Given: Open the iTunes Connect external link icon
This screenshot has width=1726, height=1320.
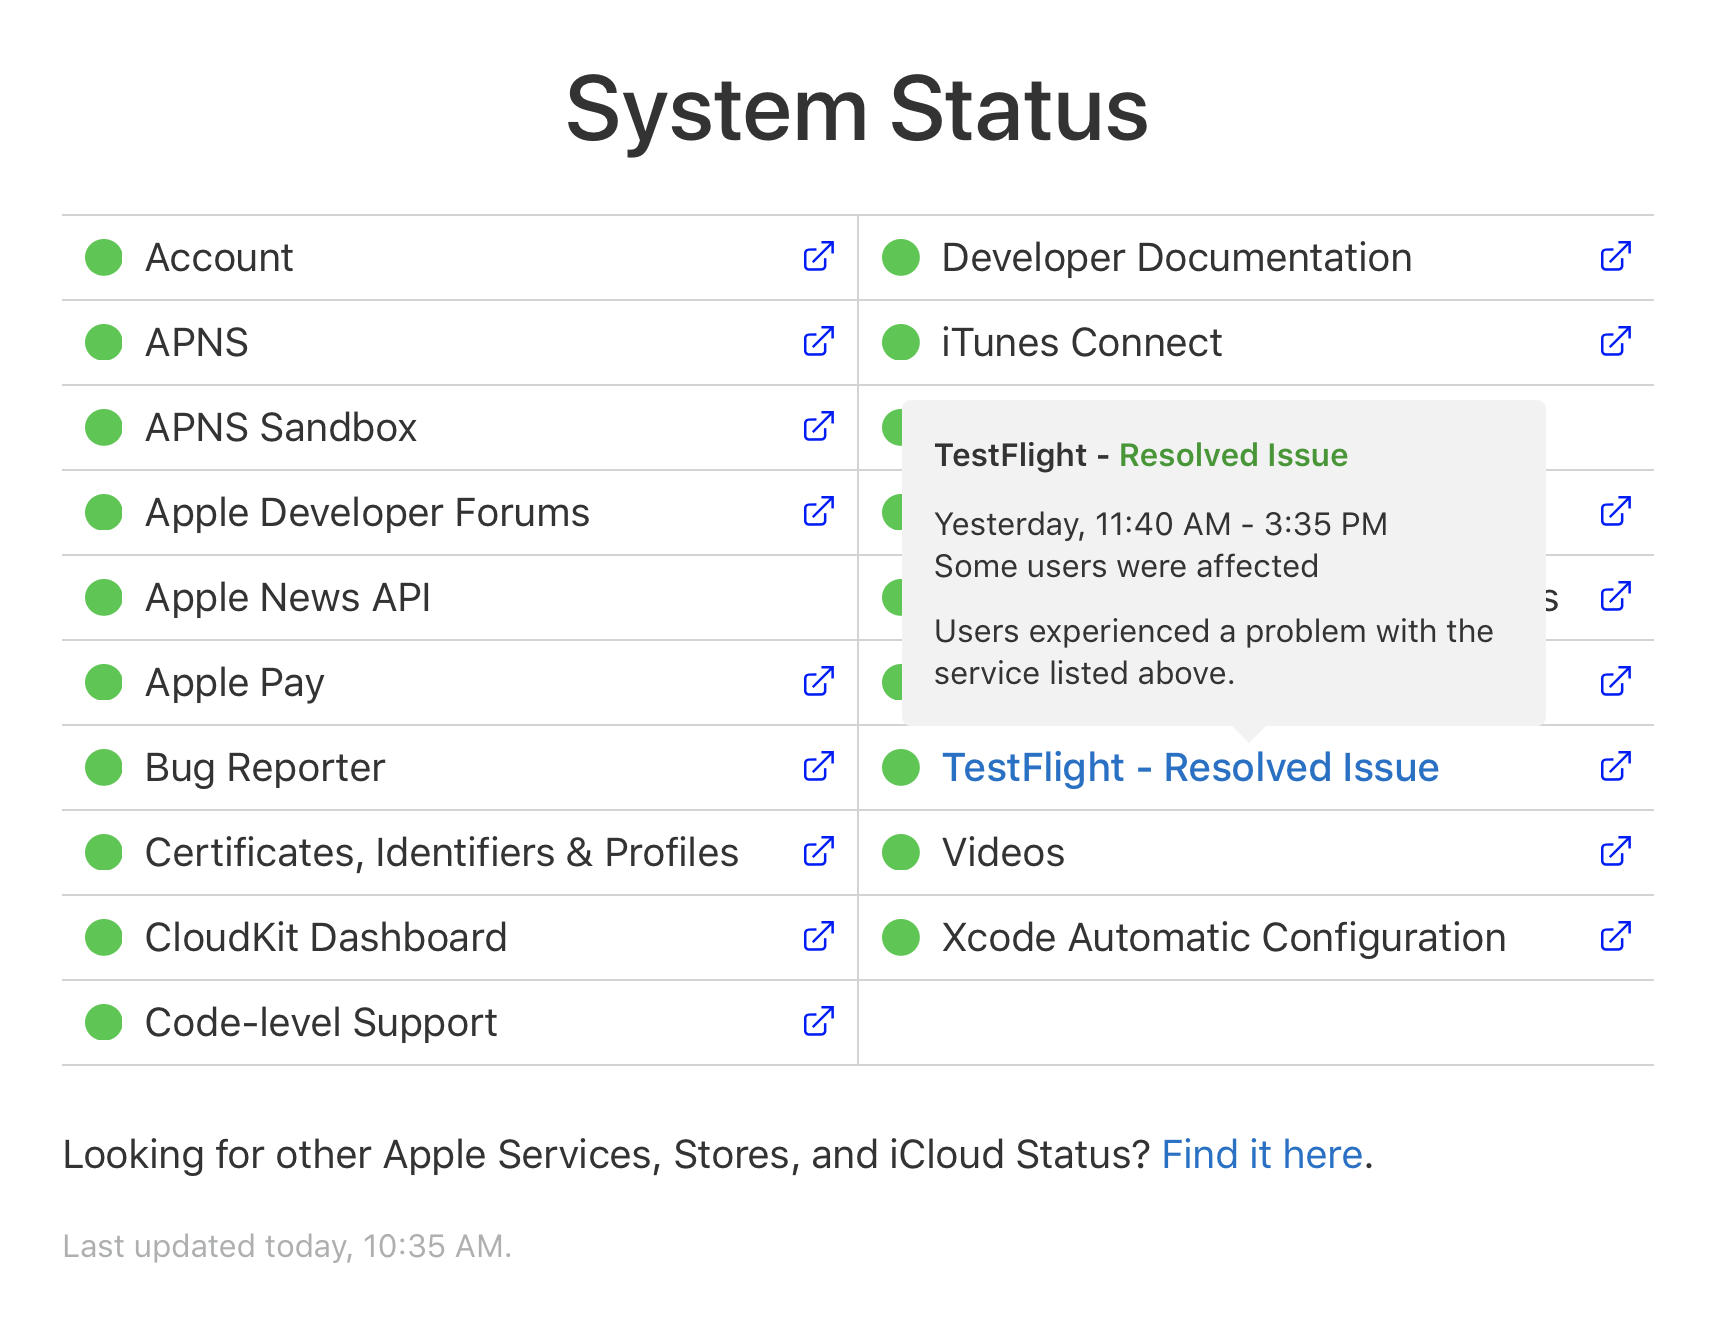Looking at the screenshot, I should click(x=1616, y=342).
